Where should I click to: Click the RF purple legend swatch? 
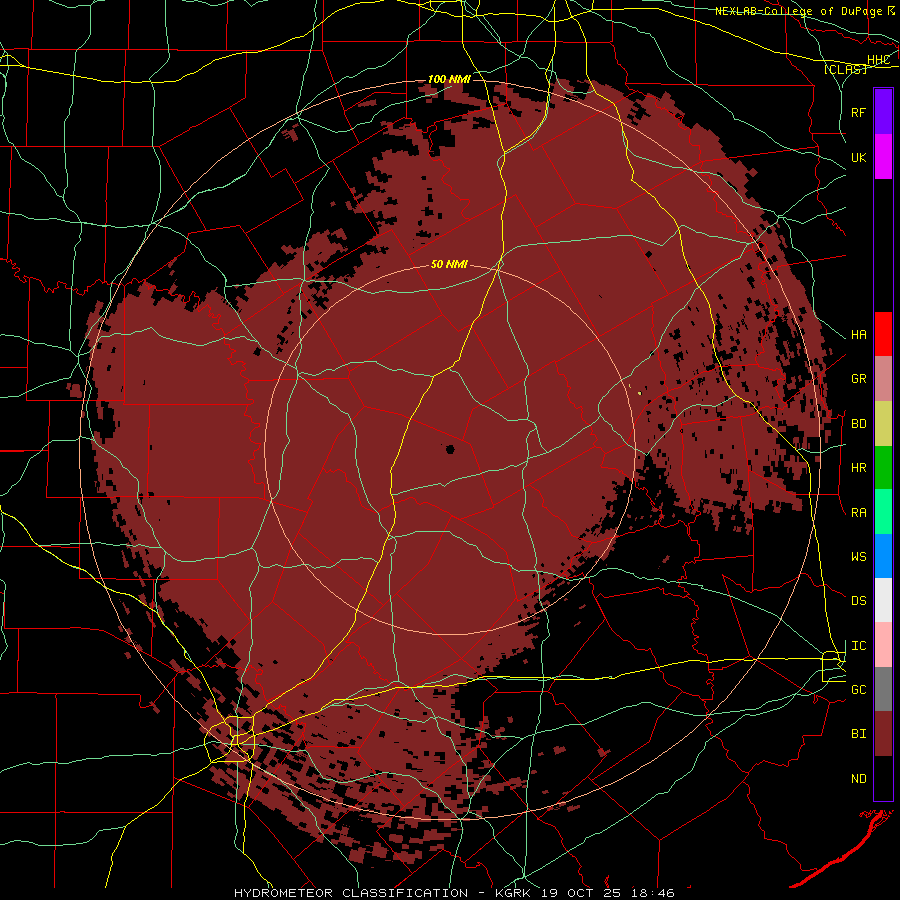click(x=883, y=111)
